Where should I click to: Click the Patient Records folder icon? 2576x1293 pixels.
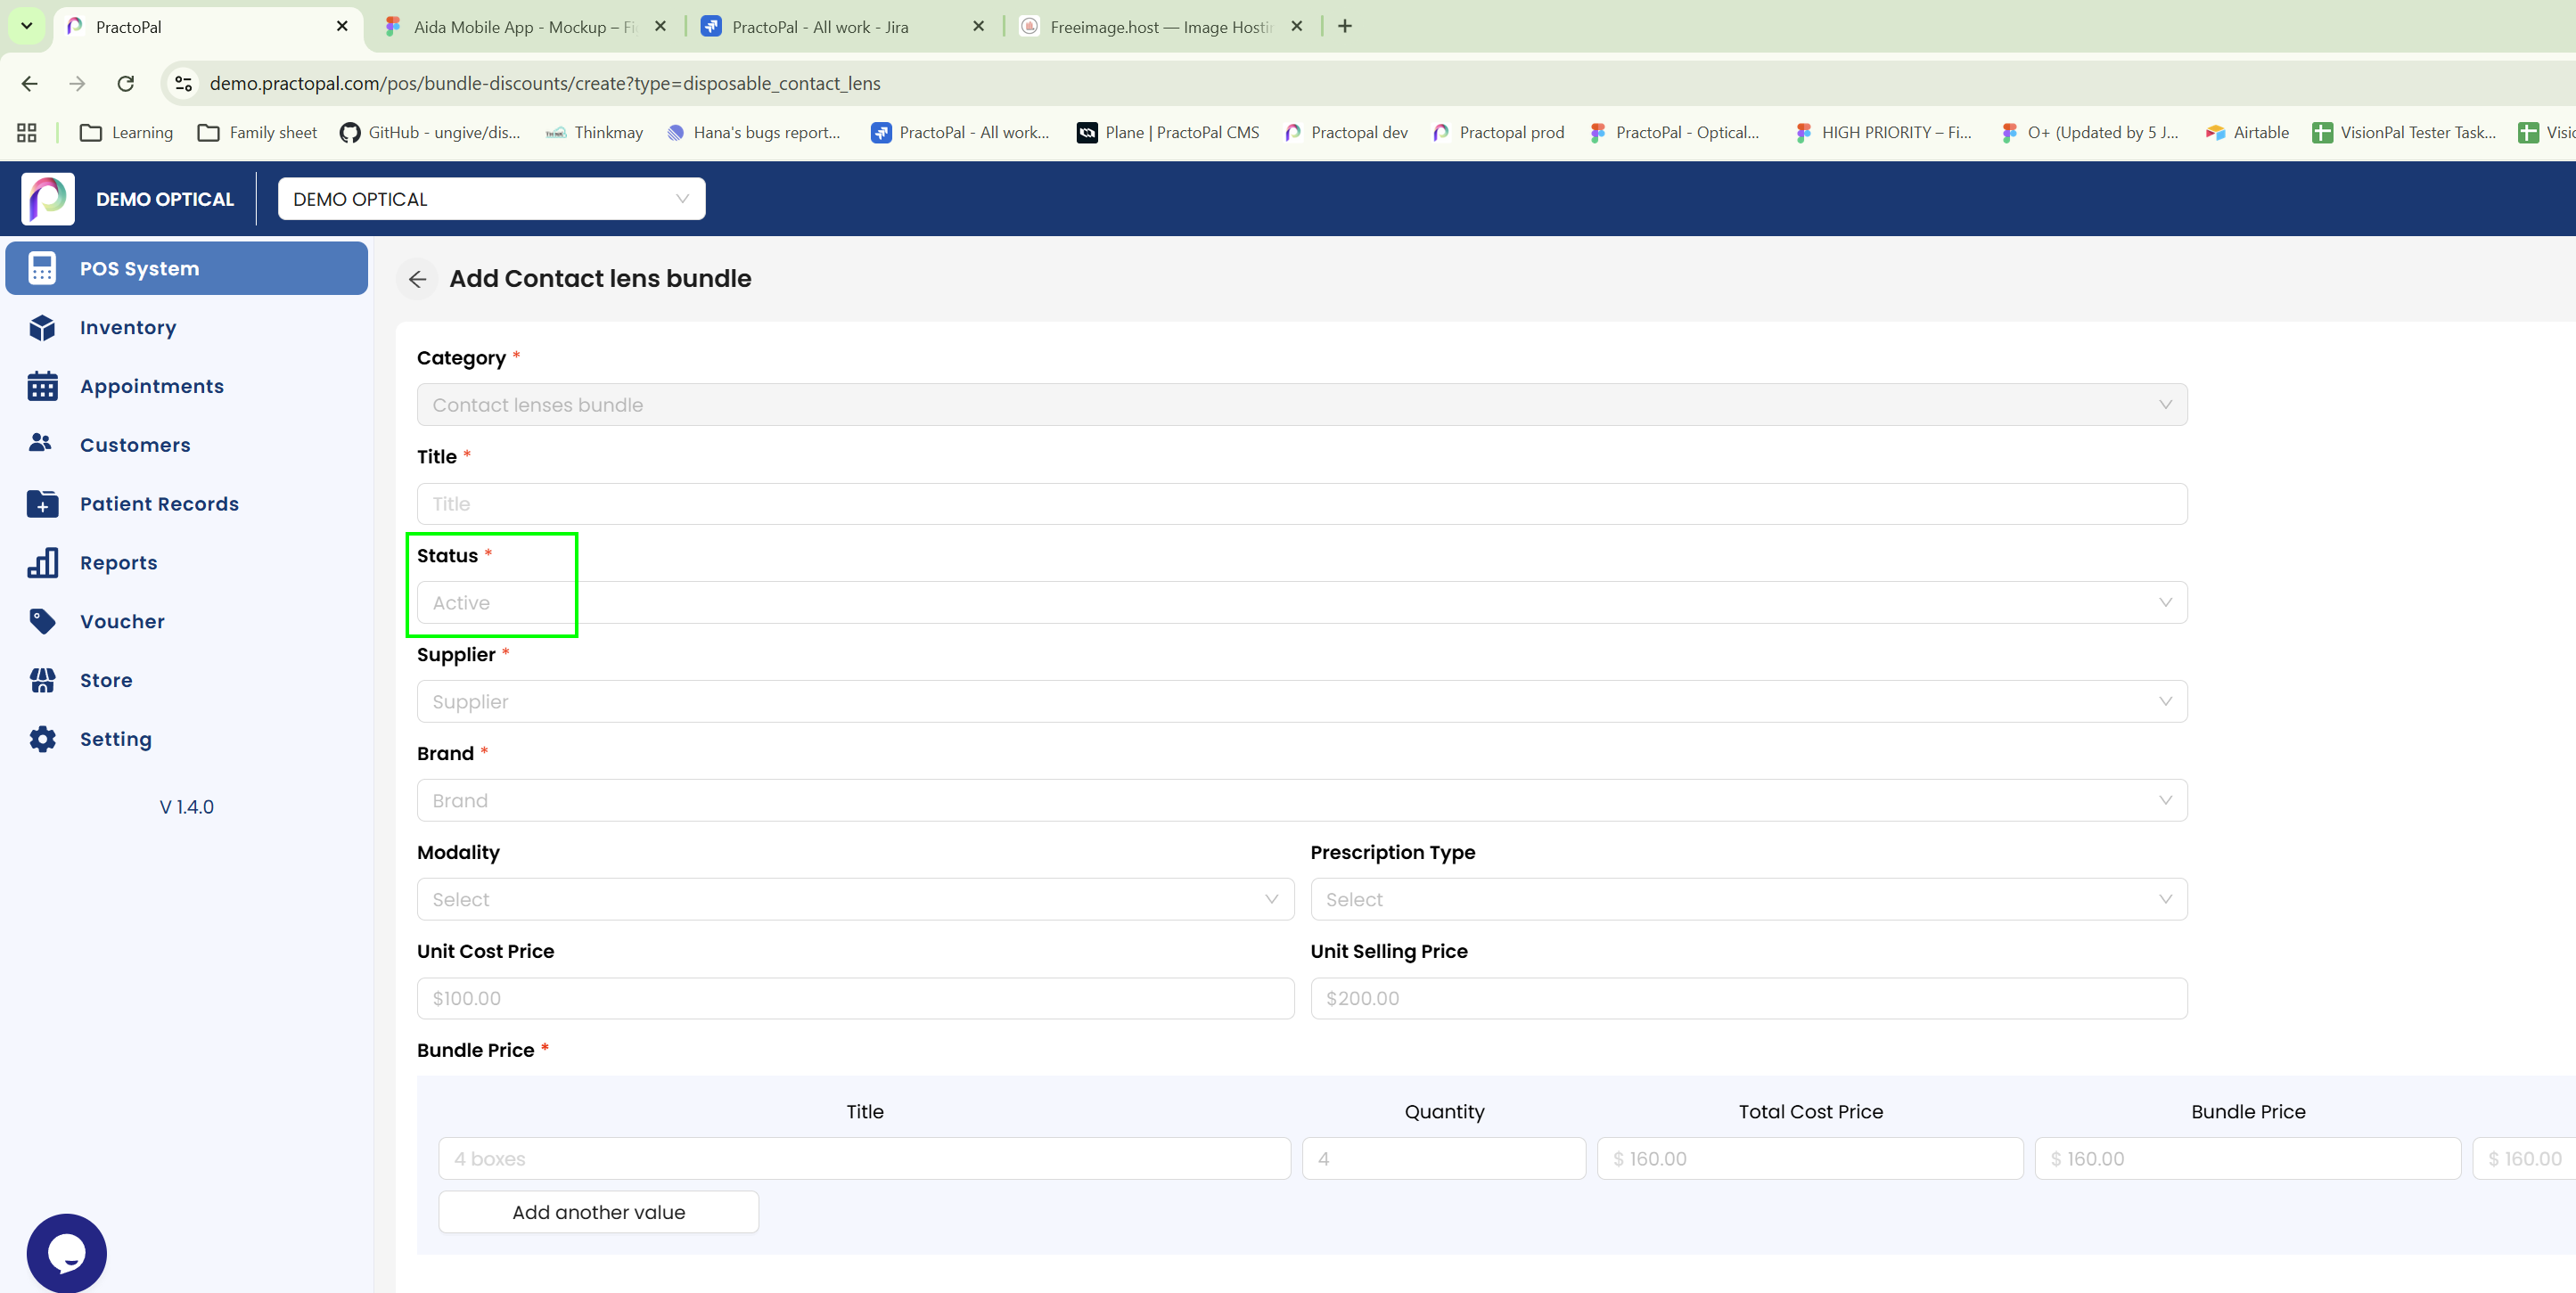[42, 504]
